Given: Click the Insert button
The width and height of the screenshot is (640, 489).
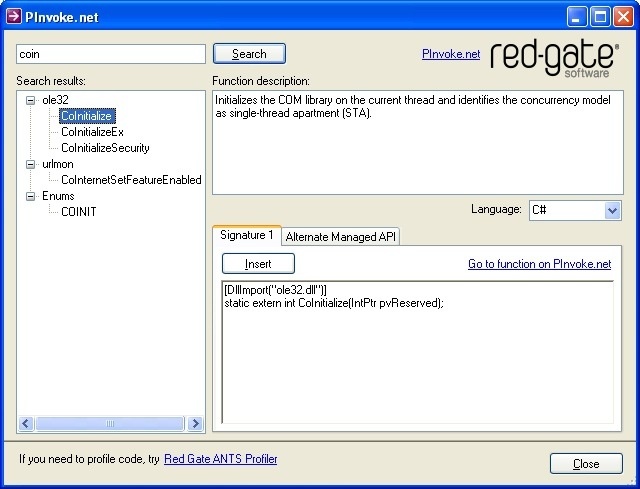Looking at the screenshot, I should (x=258, y=264).
